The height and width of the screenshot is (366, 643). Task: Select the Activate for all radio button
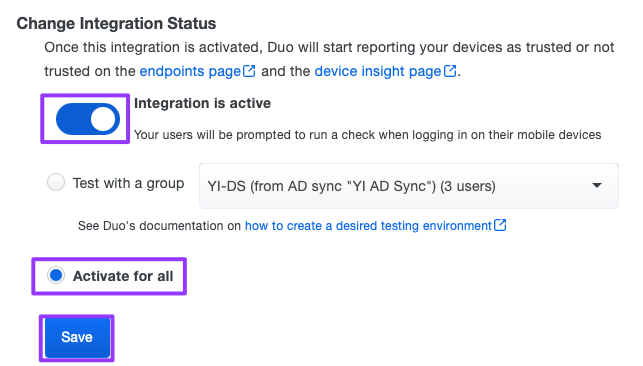(56, 275)
